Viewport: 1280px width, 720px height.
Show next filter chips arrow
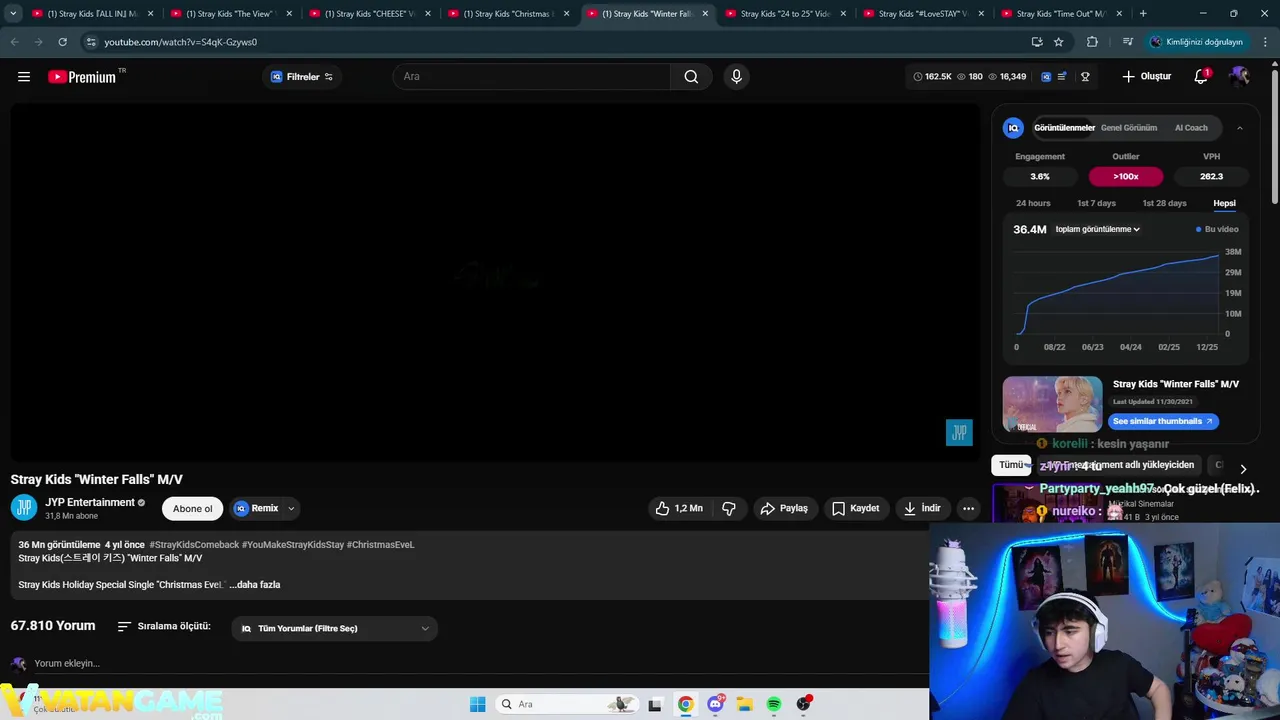coord(1243,468)
